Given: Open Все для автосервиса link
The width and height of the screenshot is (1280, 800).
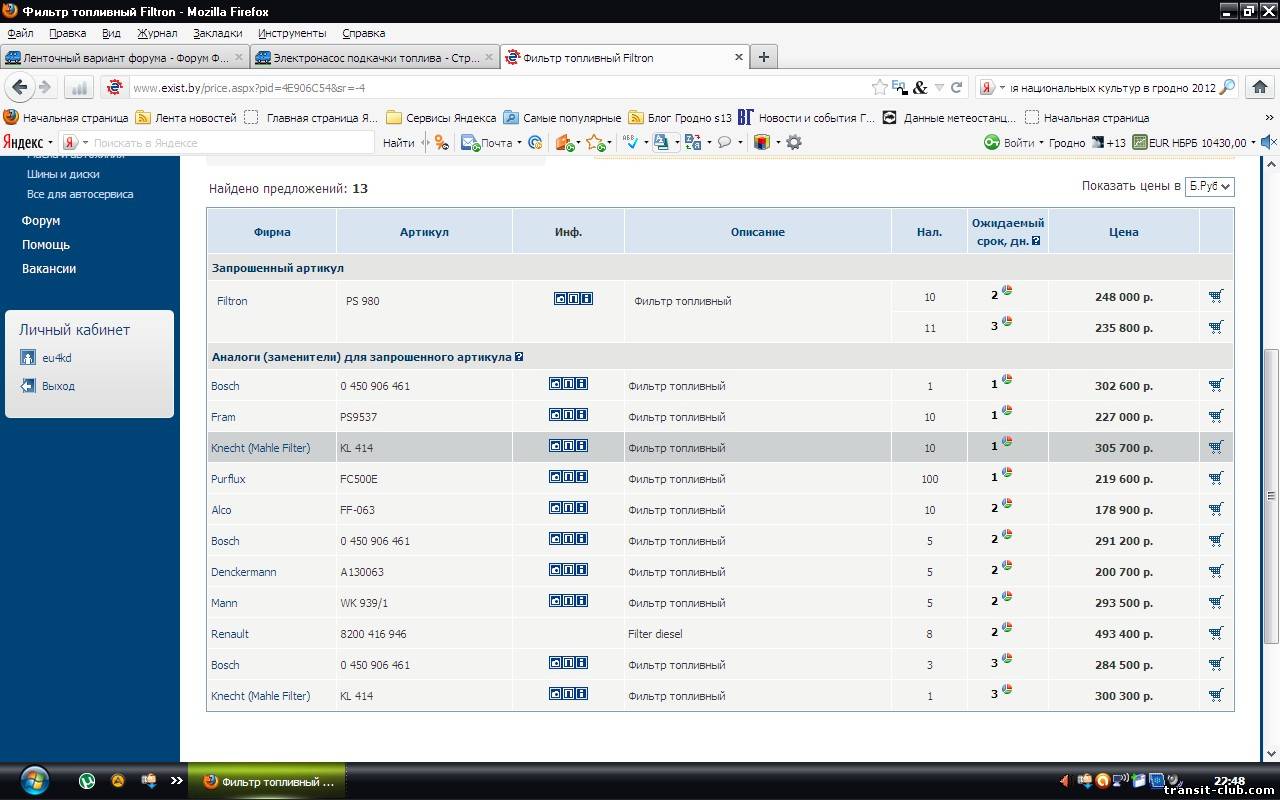Looking at the screenshot, I should (x=80, y=194).
